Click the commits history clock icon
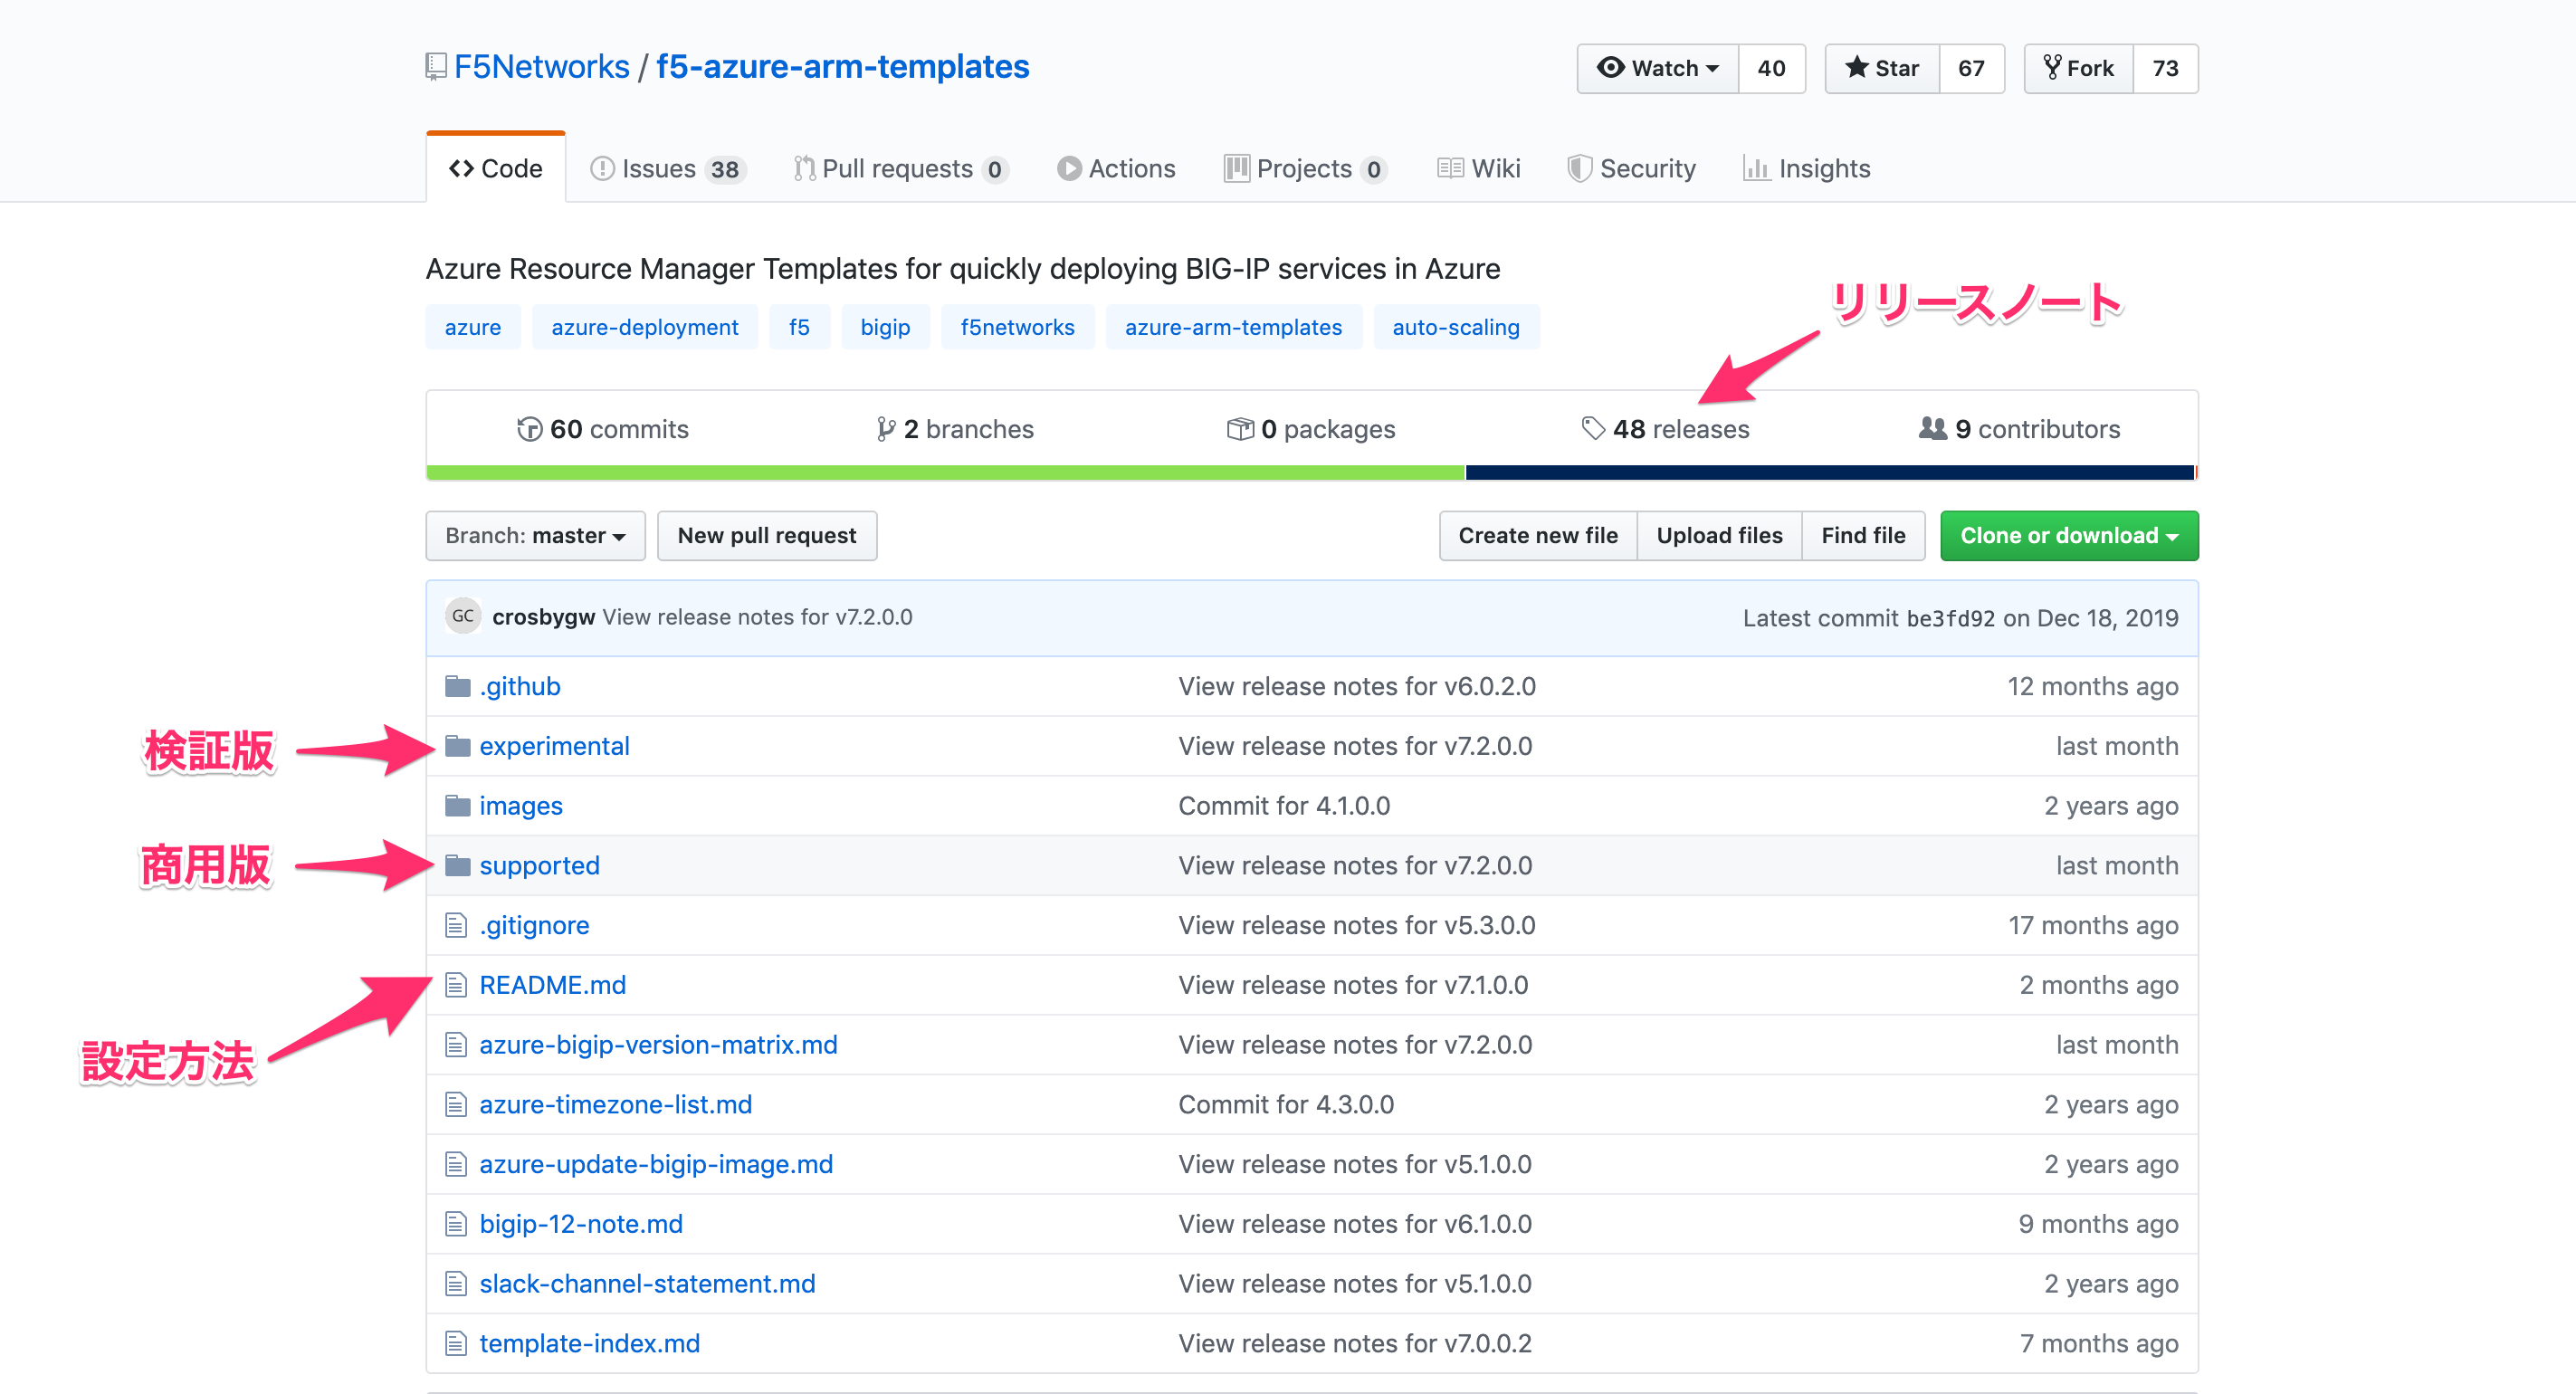The width and height of the screenshot is (2576, 1394). point(529,429)
